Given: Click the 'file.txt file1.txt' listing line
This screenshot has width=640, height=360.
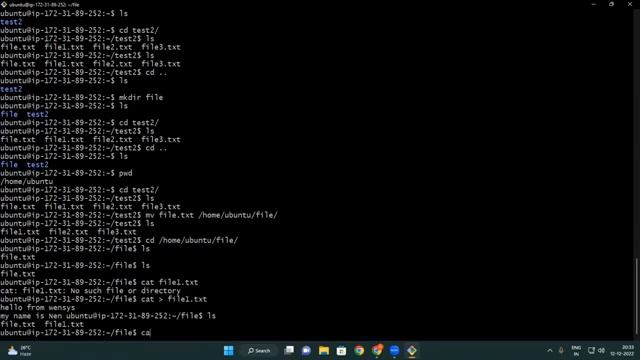Looking at the screenshot, I should [x=42, y=324].
